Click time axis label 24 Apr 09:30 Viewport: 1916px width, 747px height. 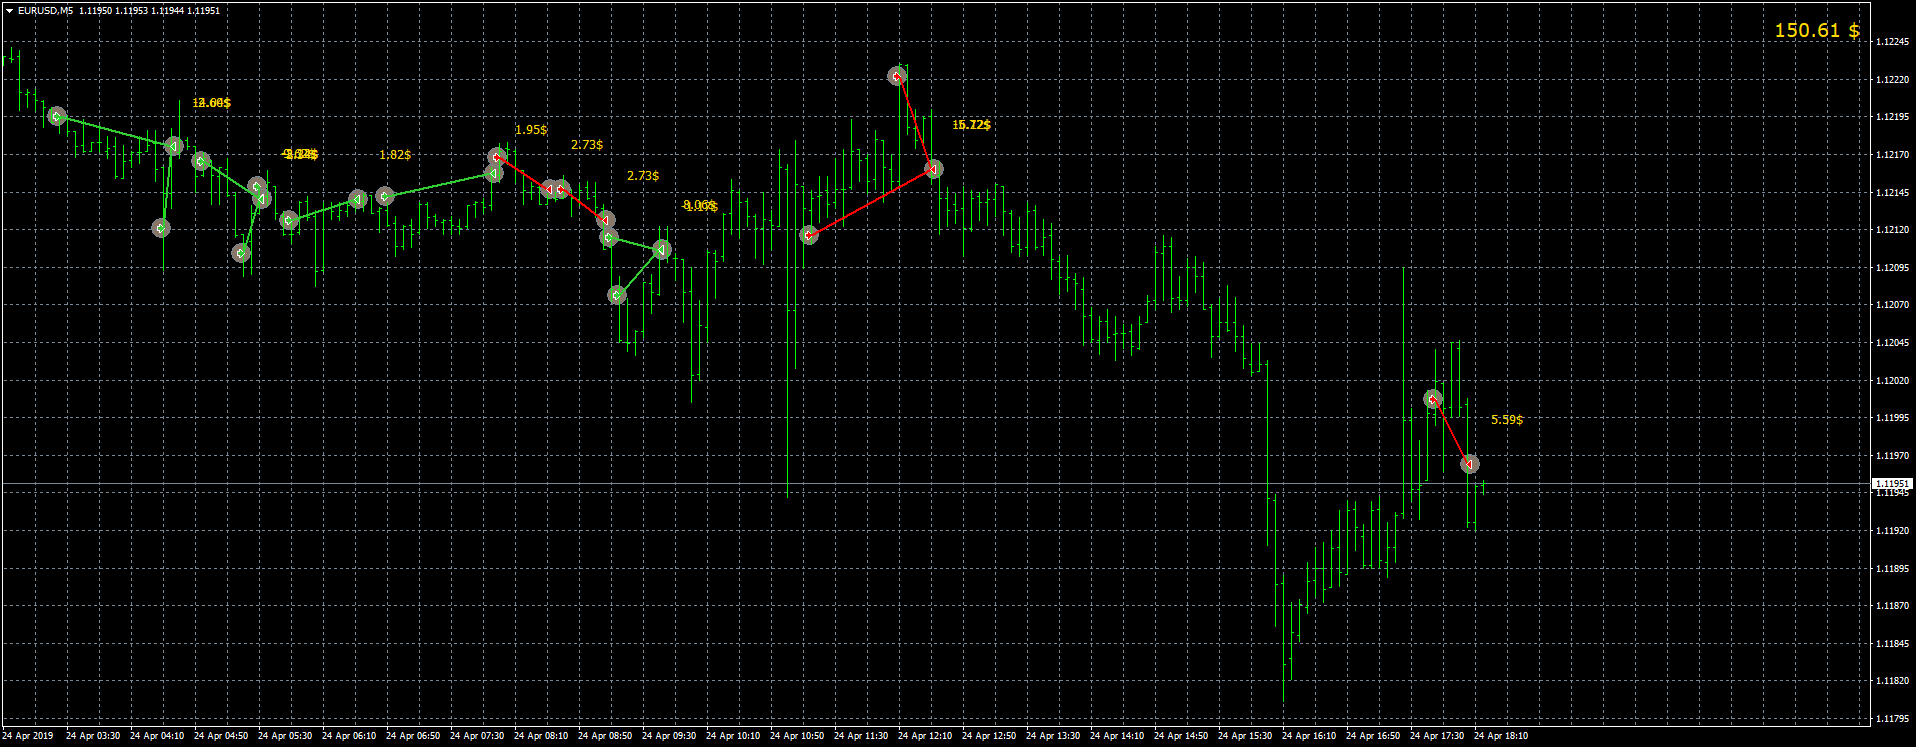(669, 736)
